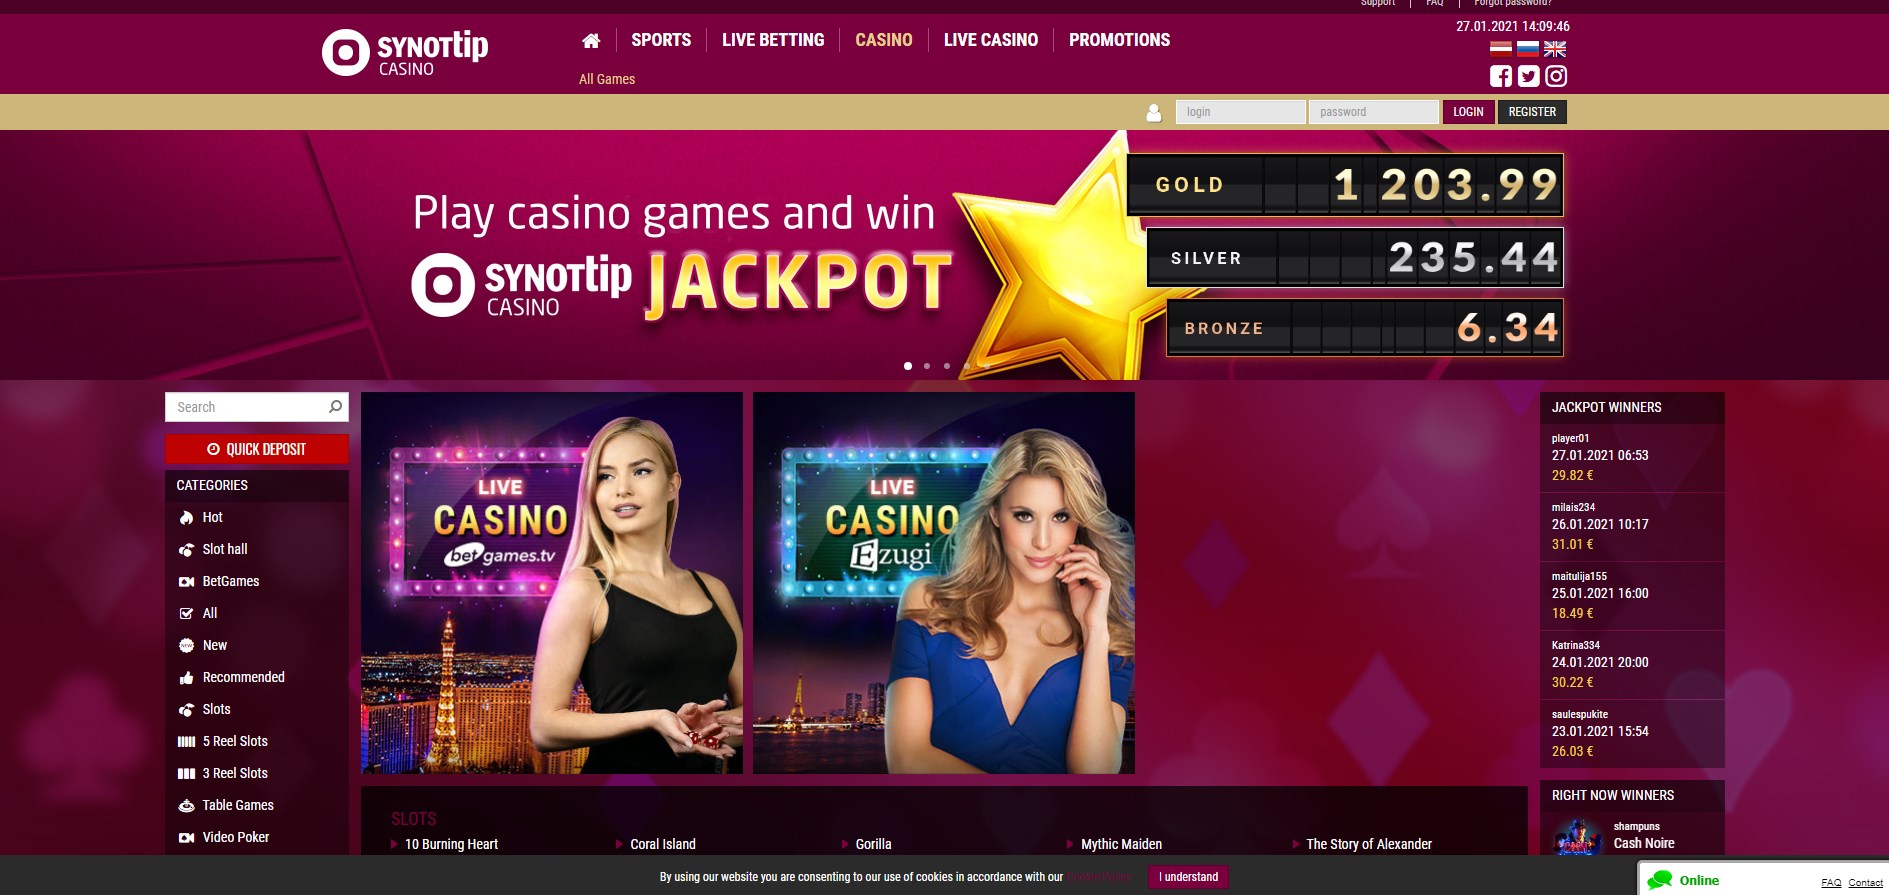Open the Instagram social icon
This screenshot has height=895, width=1889.
(x=1556, y=76)
